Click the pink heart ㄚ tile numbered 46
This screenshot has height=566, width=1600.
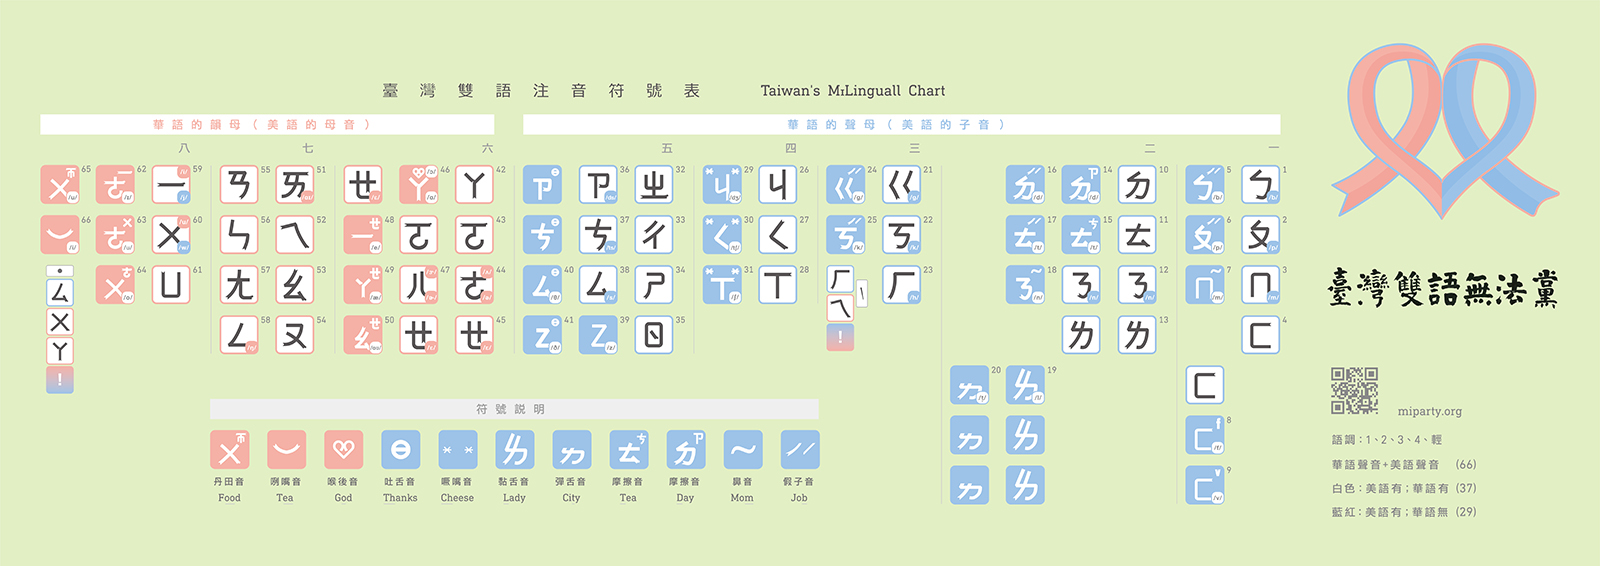click(x=419, y=185)
